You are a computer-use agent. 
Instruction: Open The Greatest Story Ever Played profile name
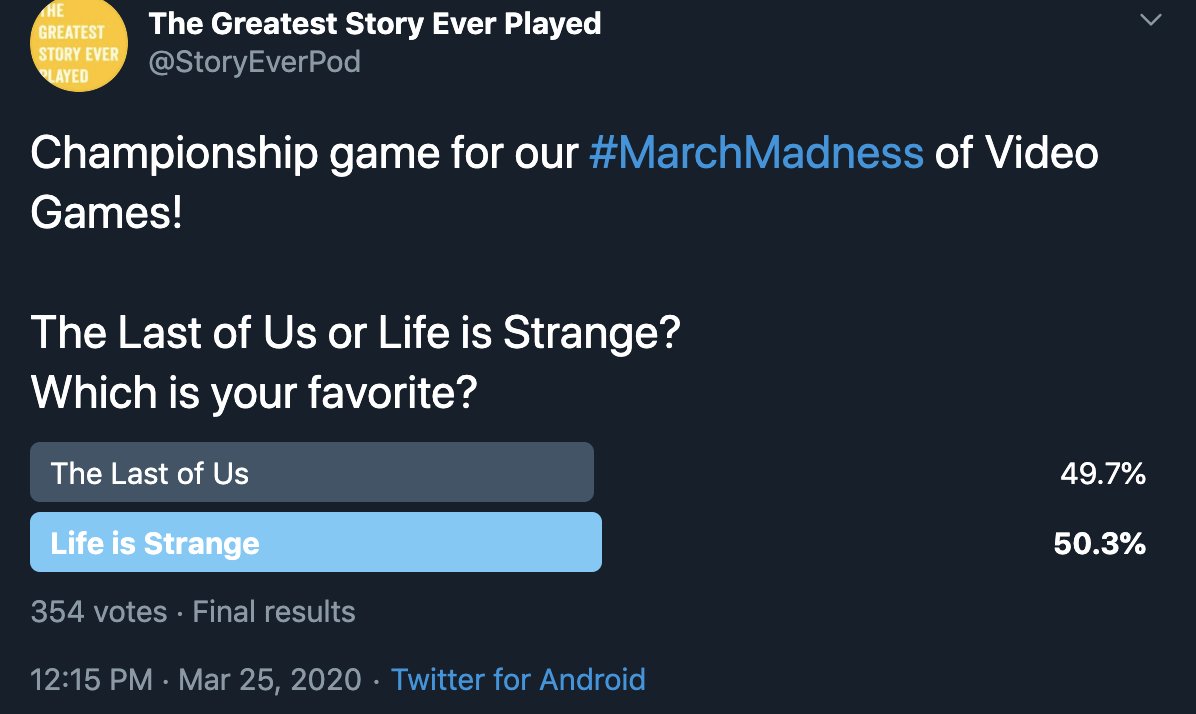point(375,24)
